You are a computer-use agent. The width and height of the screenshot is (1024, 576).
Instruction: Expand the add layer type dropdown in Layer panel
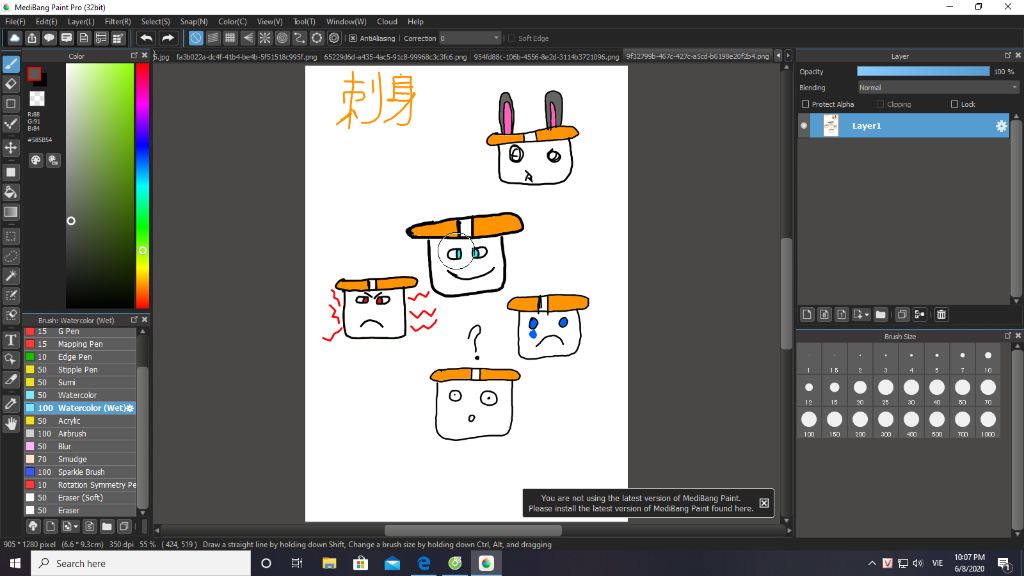(x=867, y=315)
